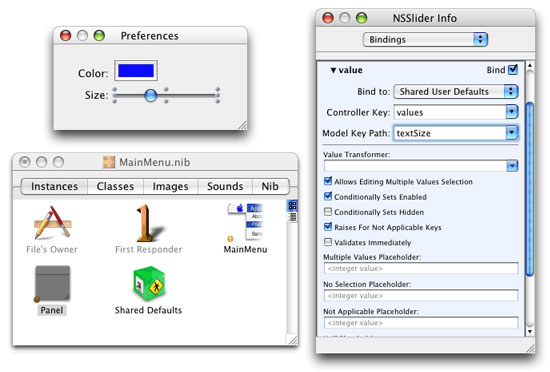This screenshot has height=372, width=550.
Task: Click the Size: label in Preferences
Action: click(96, 95)
